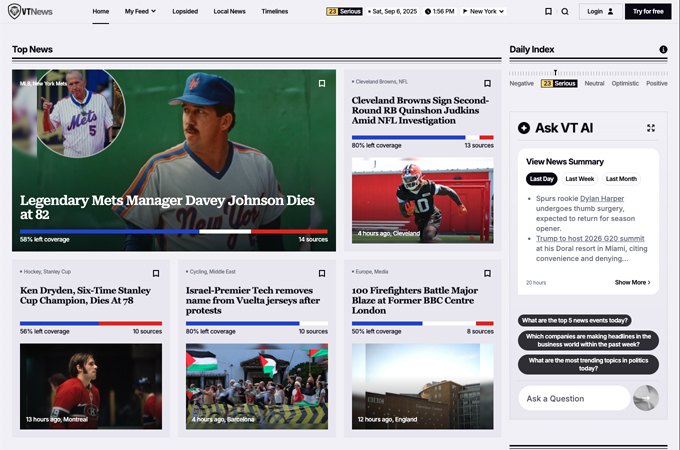Open the Timelines page
Image resolution: width=680 pixels, height=450 pixels.
[275, 11]
